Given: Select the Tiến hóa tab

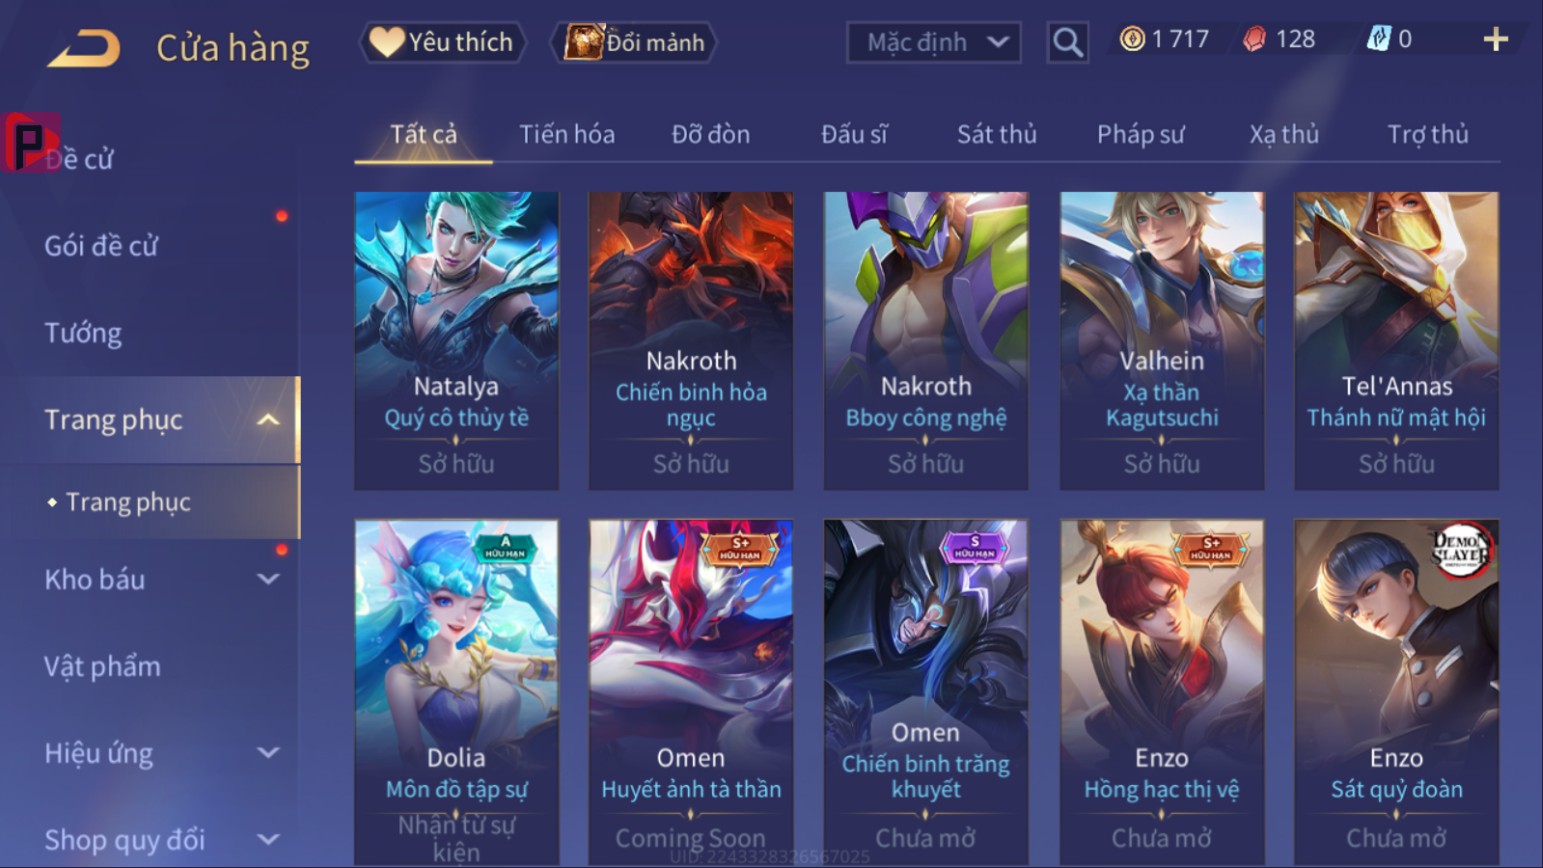Looking at the screenshot, I should click(x=567, y=134).
